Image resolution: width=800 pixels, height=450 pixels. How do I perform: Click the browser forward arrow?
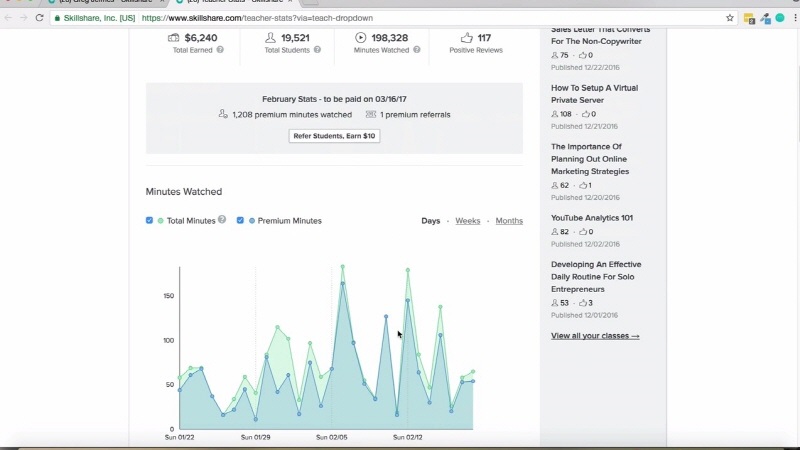(x=23, y=18)
